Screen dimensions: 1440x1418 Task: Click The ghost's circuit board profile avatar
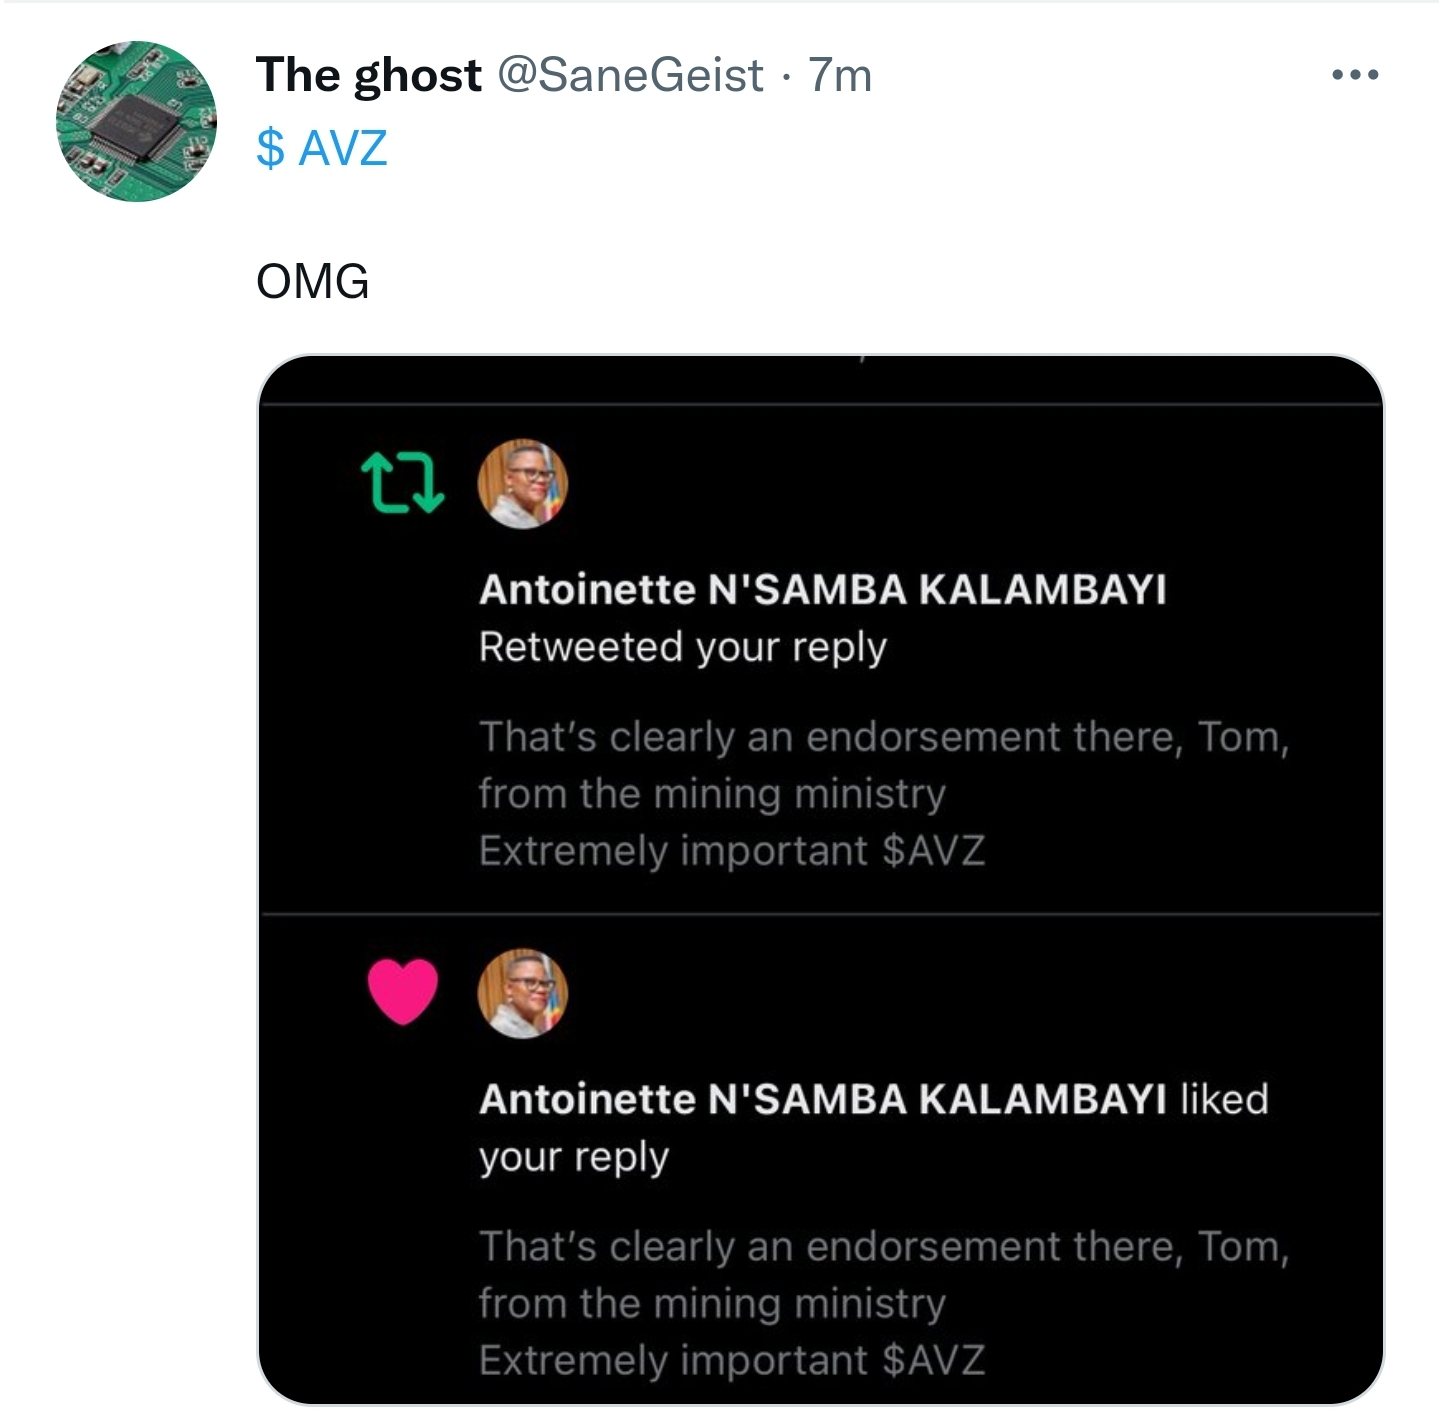pos(136,121)
